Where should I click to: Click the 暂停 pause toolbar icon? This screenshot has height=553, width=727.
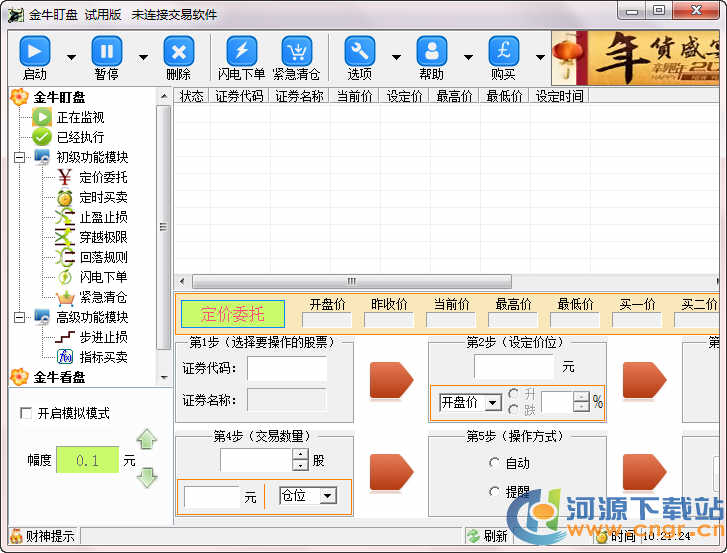tap(107, 51)
